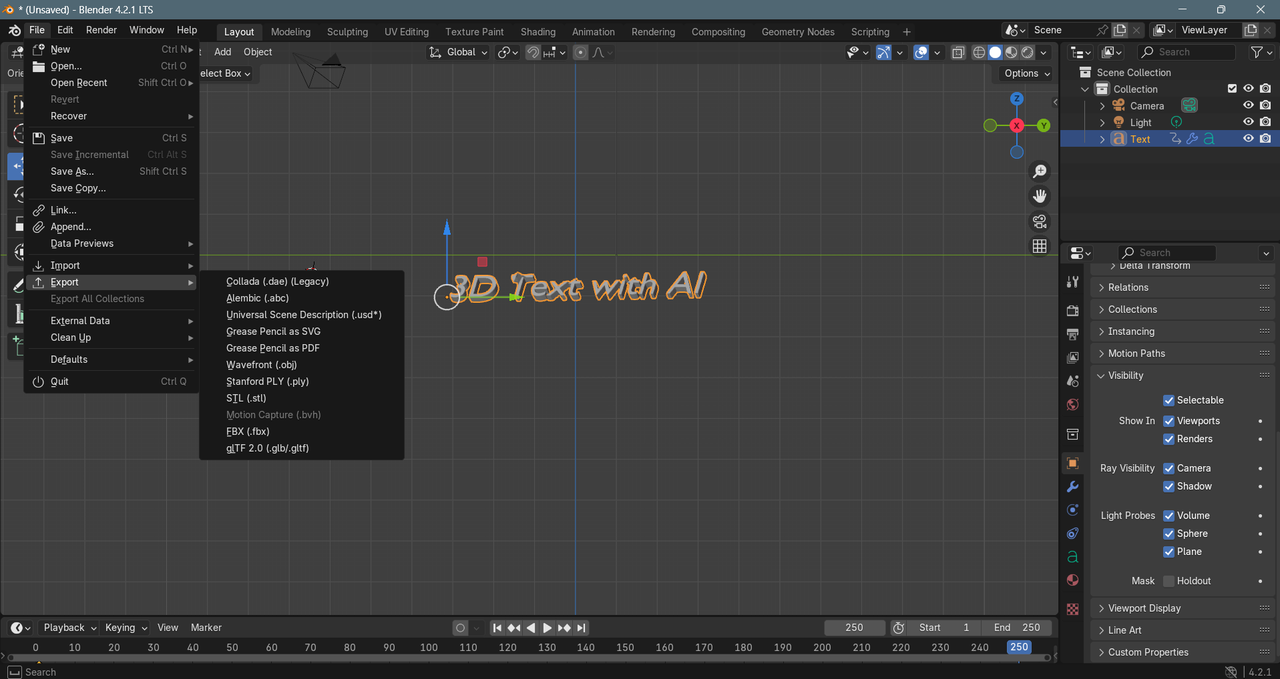Uncheck Show In Viewports checkbox

pos(1168,421)
